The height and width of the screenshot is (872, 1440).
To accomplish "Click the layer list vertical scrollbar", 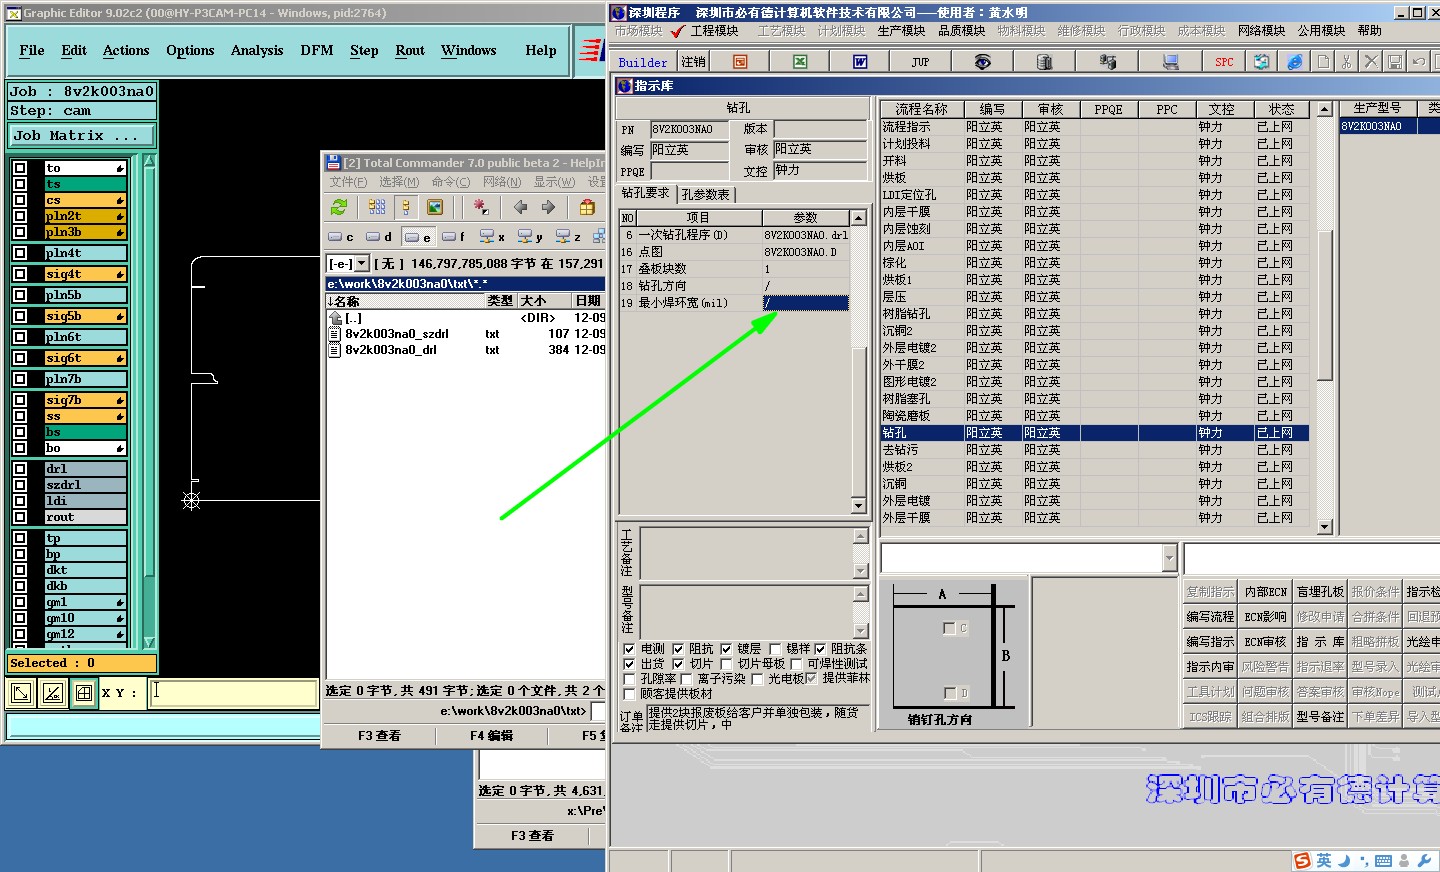I will pyautogui.click(x=149, y=401).
